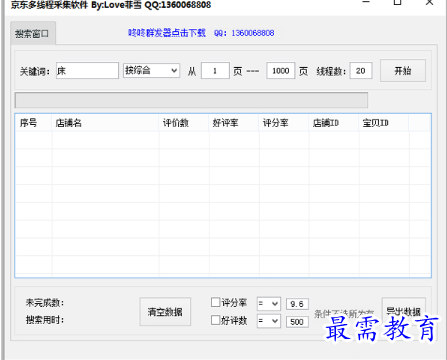Select the 未完成数 status label

(45, 303)
